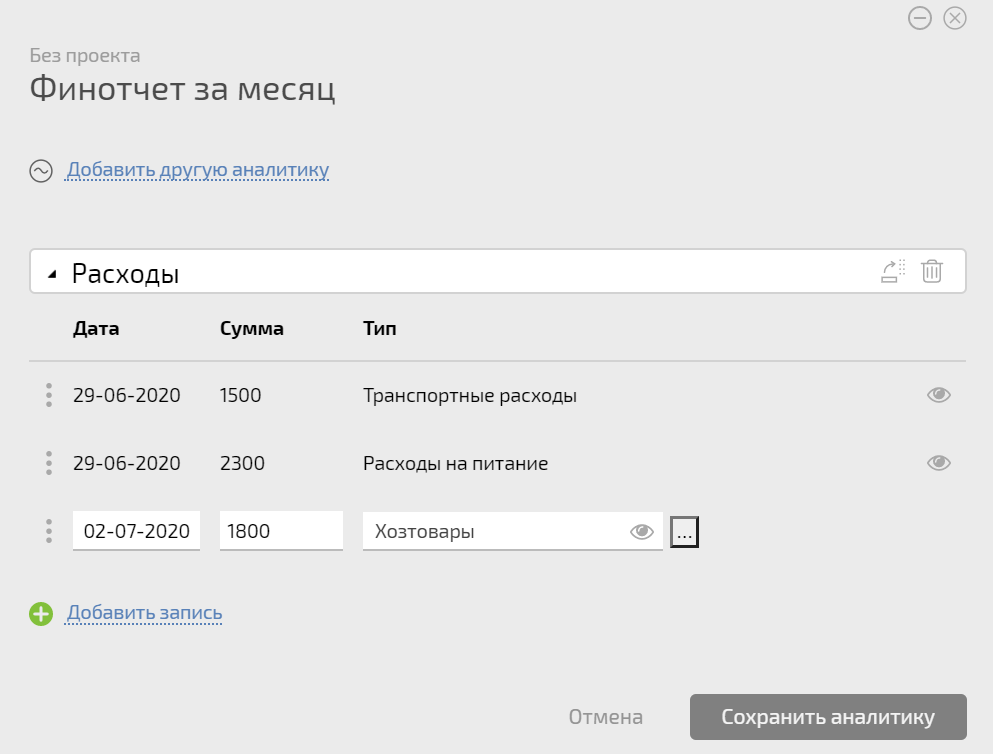Toggle the eye icon in Хозтовары field

[642, 532]
